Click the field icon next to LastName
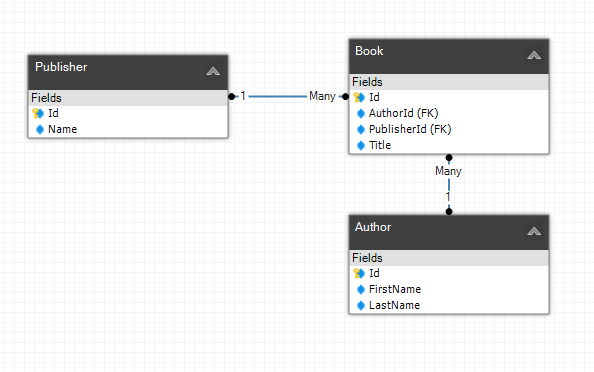The width and height of the screenshot is (594, 372). tap(361, 305)
